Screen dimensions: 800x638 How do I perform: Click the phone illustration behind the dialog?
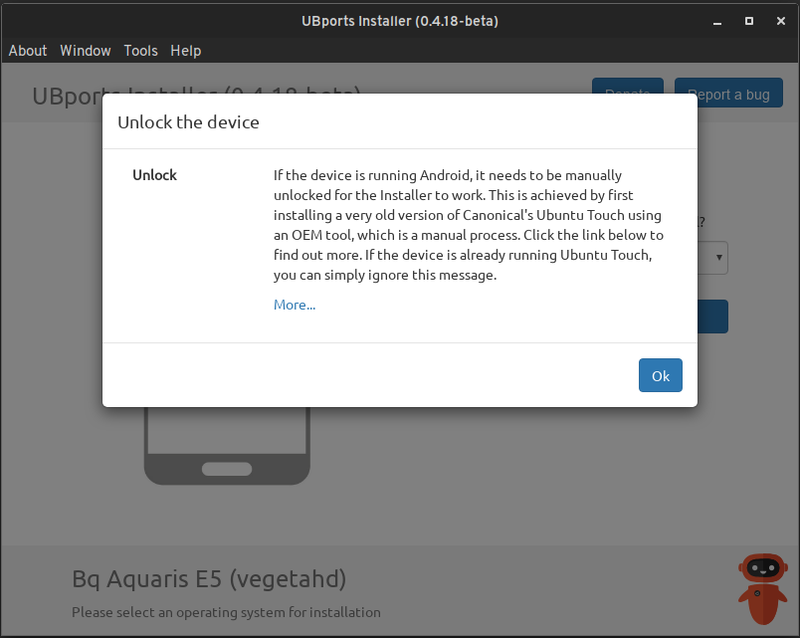point(227,446)
